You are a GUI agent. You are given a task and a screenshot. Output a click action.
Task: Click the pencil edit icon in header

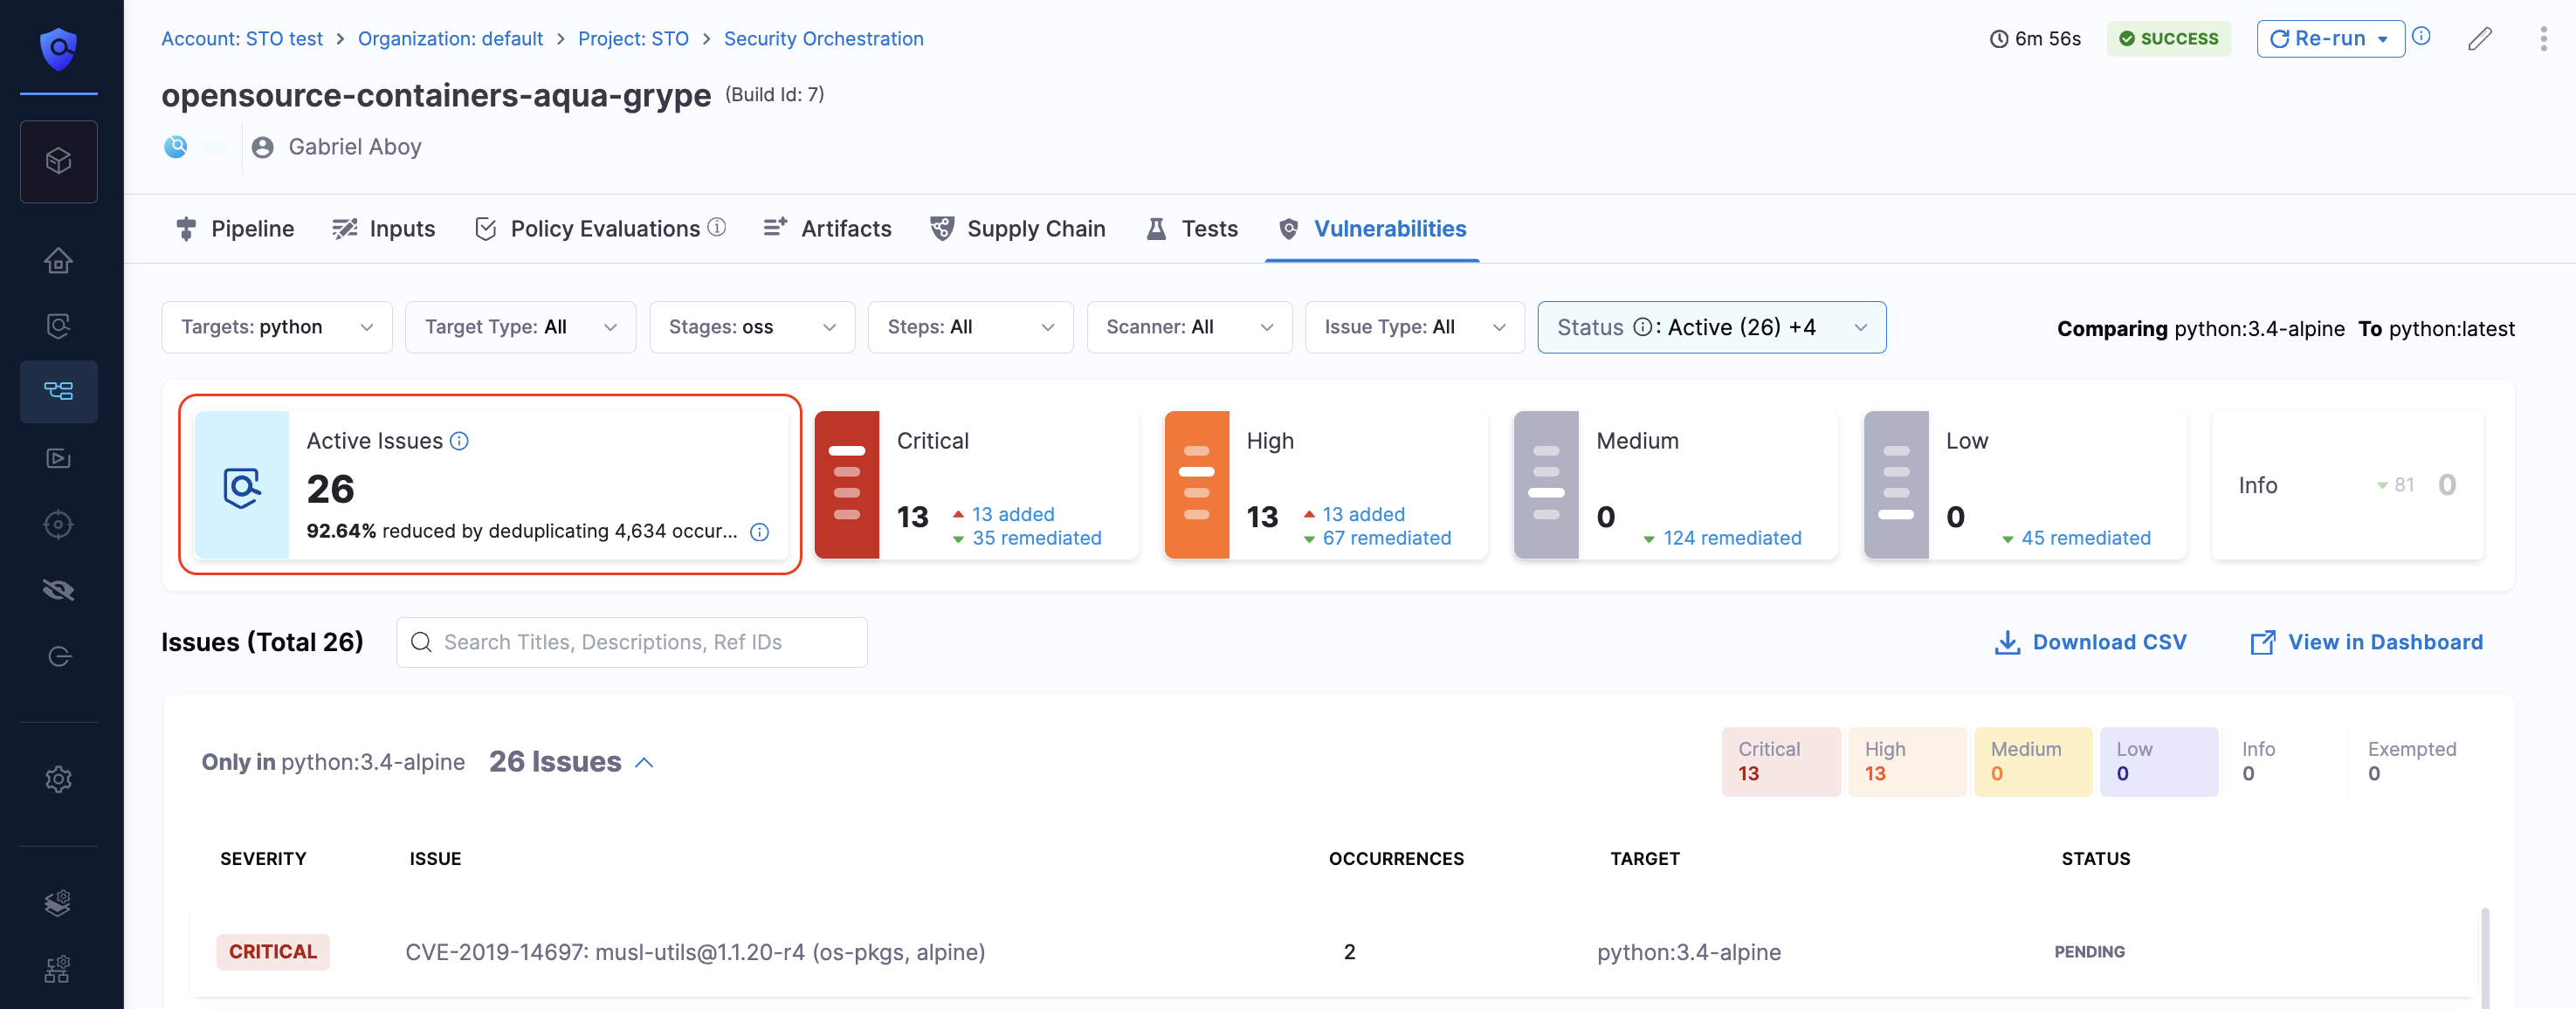click(2479, 39)
